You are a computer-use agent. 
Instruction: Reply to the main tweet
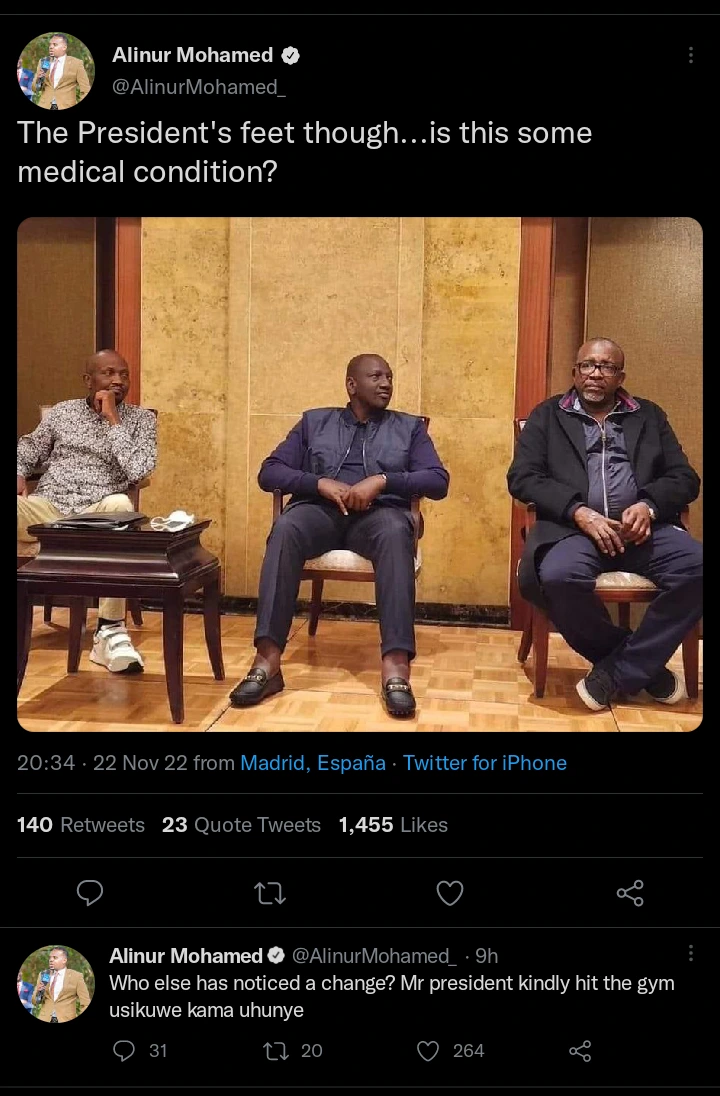click(x=90, y=892)
